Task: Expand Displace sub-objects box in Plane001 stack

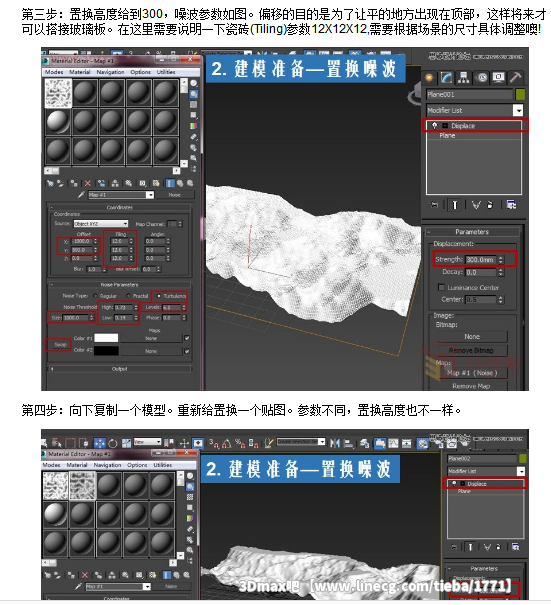Action: tap(445, 126)
